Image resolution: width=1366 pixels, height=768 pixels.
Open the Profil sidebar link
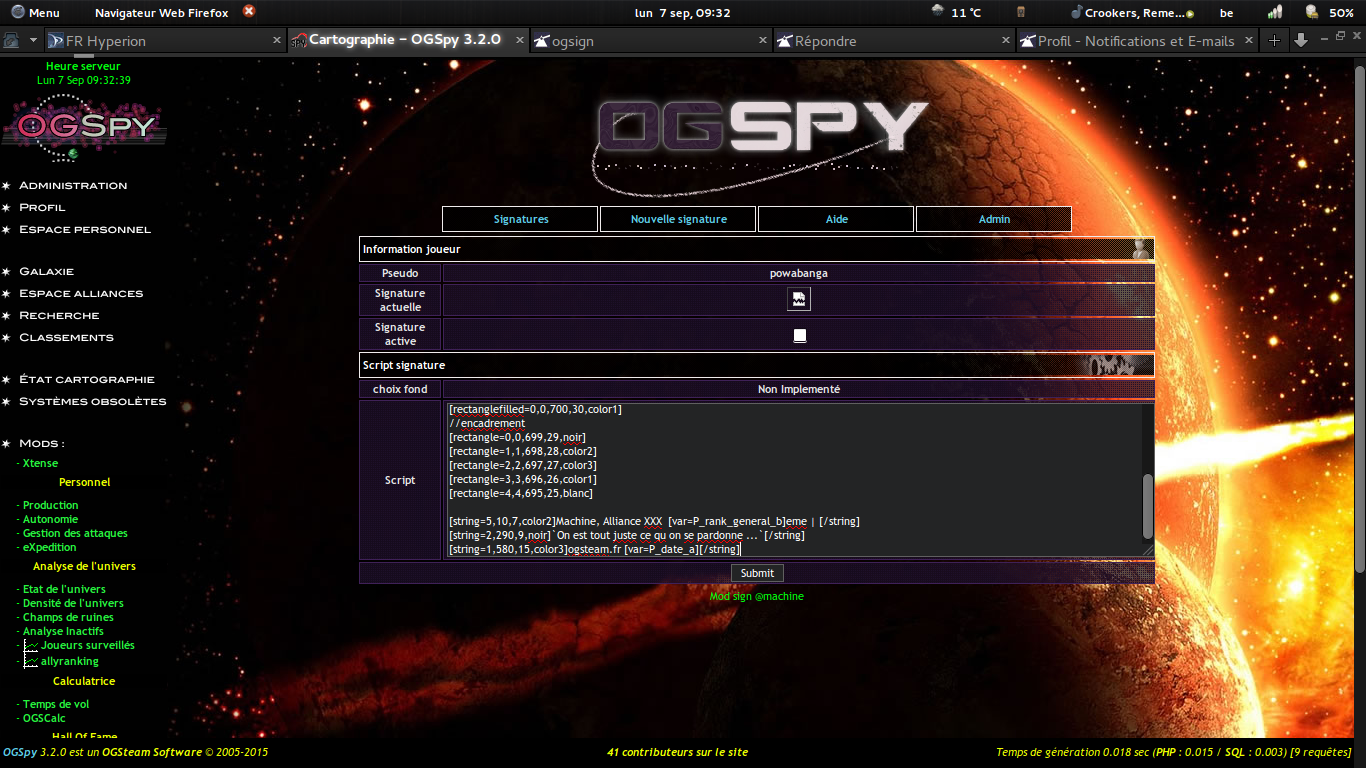42,208
